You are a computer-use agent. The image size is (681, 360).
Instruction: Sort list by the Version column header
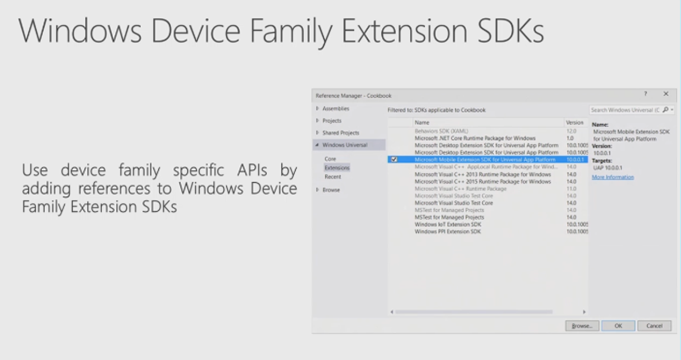[x=576, y=122]
